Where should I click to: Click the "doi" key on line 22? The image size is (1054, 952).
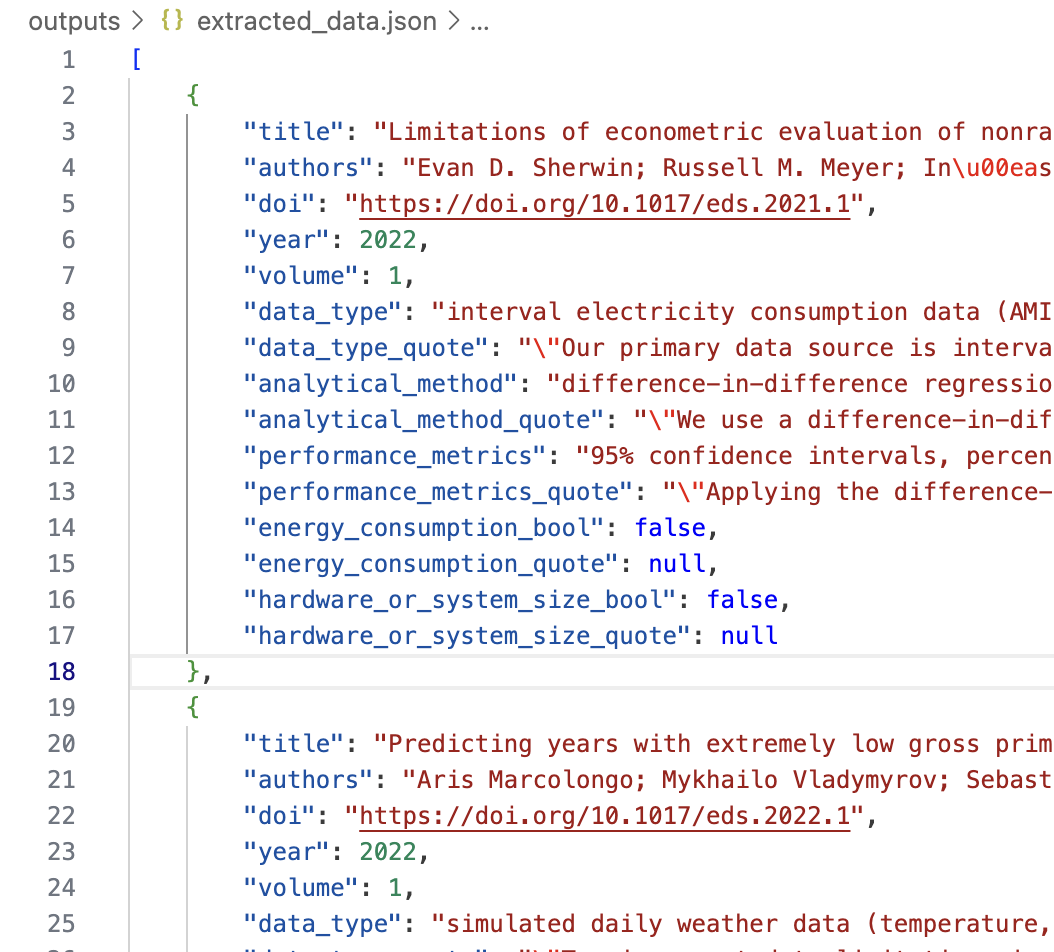pyautogui.click(x=280, y=816)
